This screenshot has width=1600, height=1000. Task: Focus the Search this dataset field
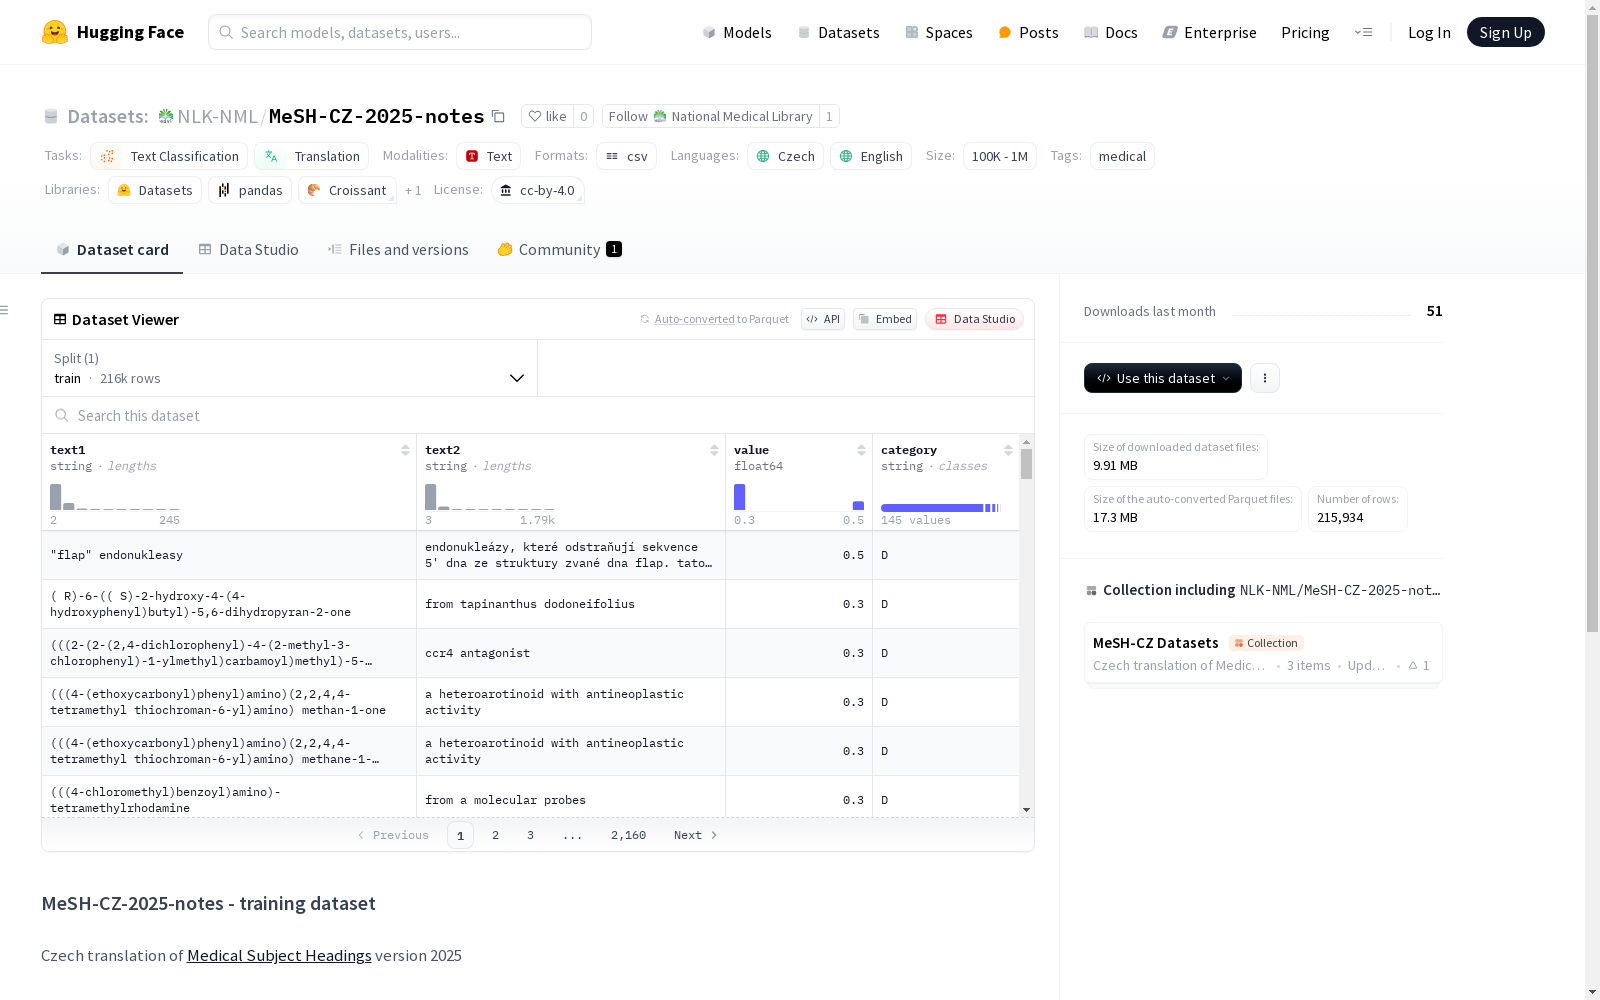[538, 415]
